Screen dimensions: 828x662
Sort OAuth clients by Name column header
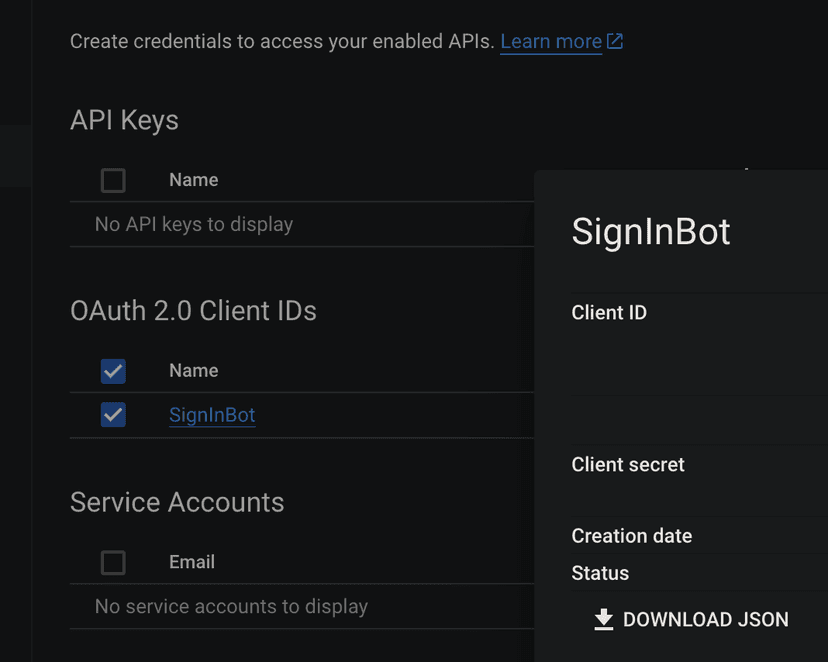(193, 371)
